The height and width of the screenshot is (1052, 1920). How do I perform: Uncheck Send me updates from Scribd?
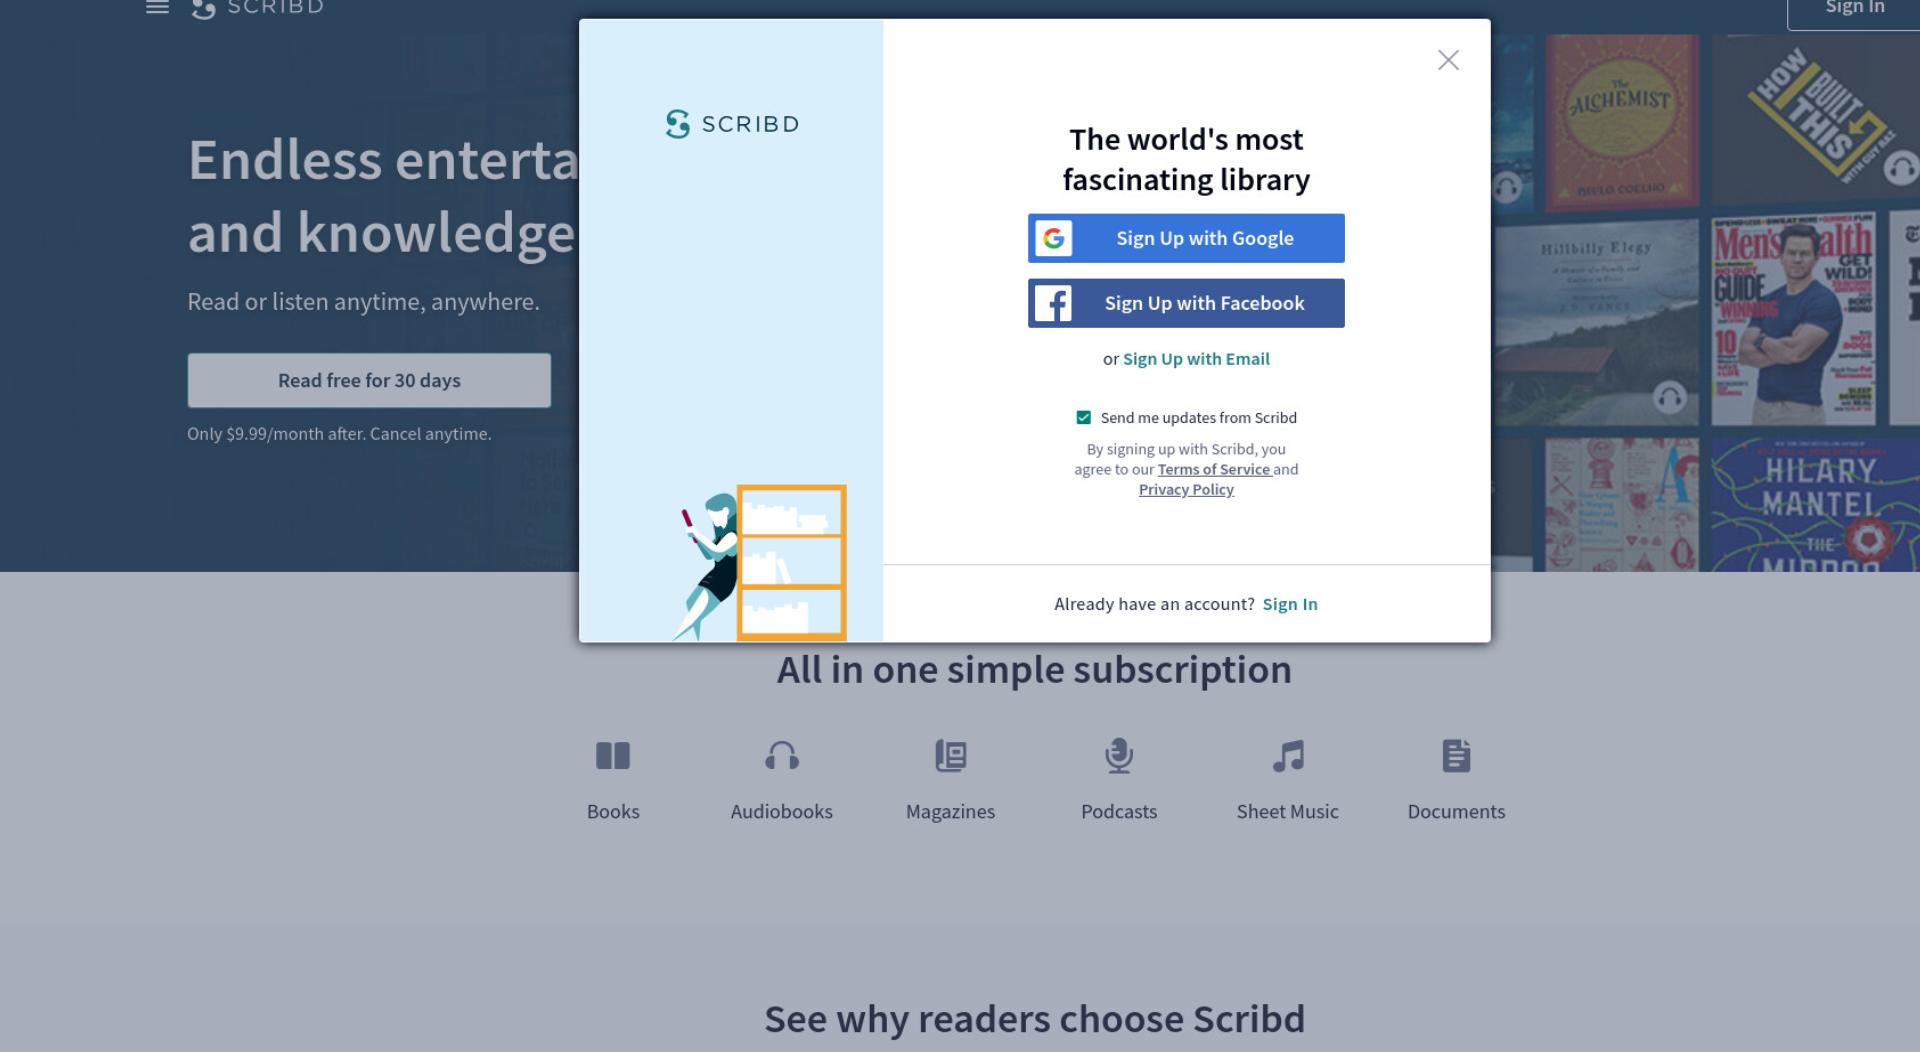(x=1083, y=418)
